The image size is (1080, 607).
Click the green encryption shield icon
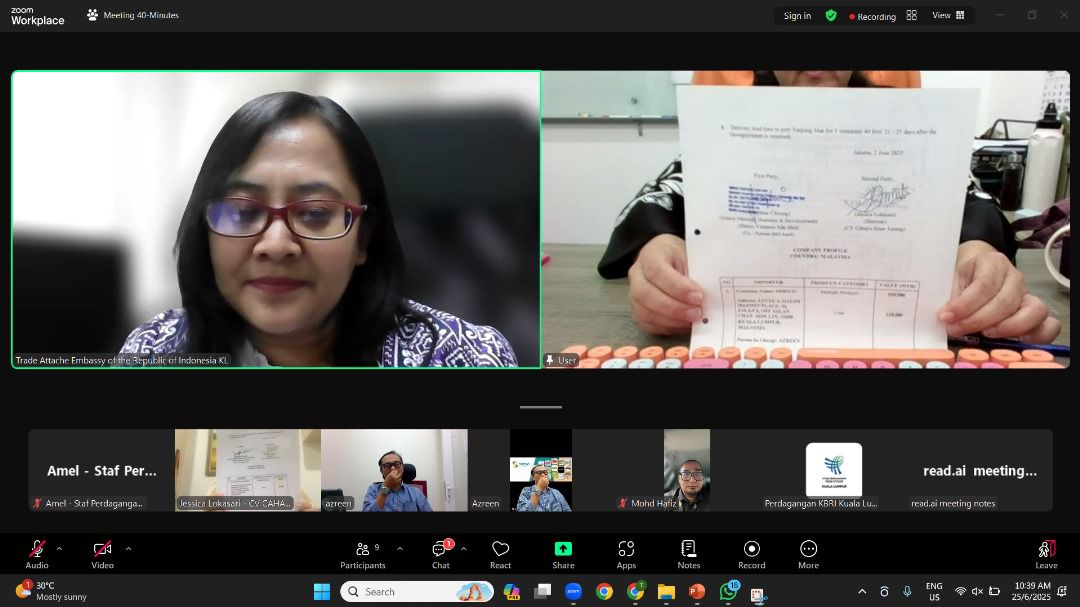(831, 15)
